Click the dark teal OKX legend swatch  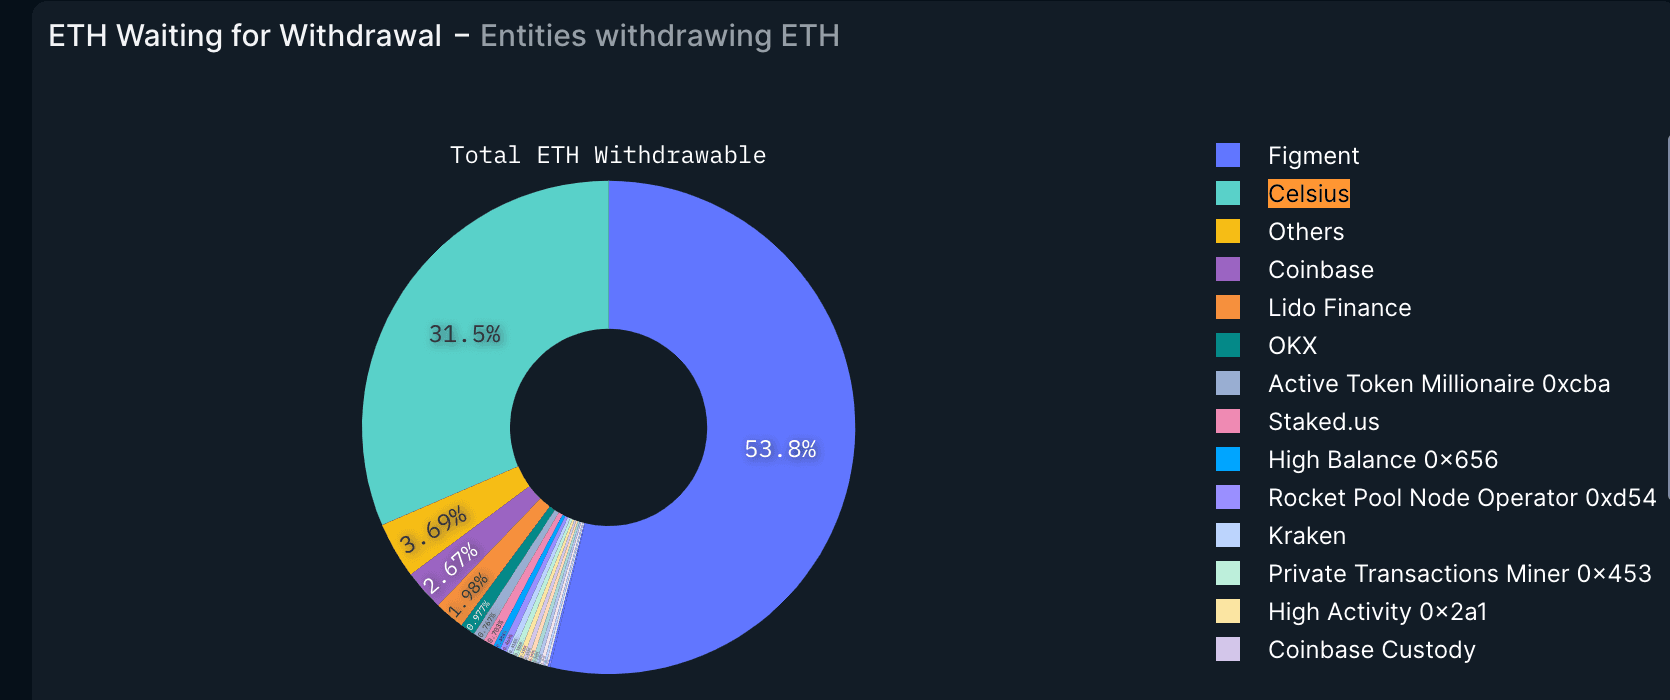tap(1228, 345)
